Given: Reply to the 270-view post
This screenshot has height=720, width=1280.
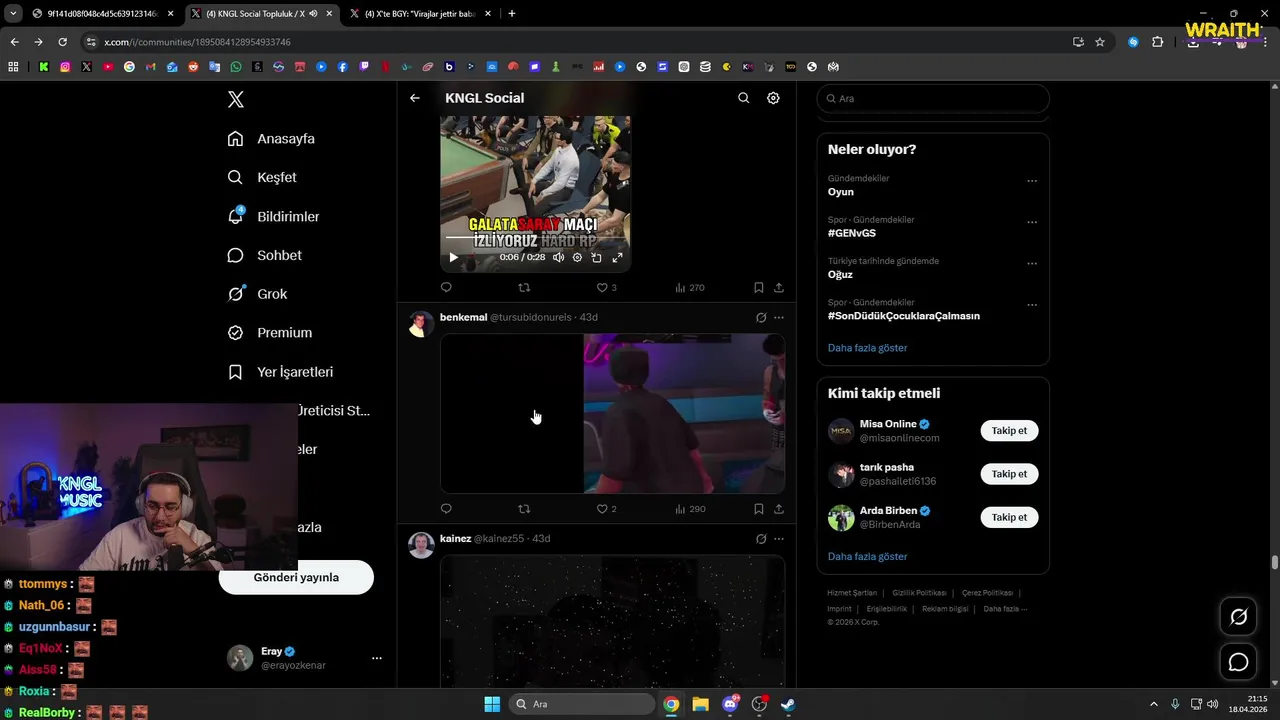Looking at the screenshot, I should (446, 287).
